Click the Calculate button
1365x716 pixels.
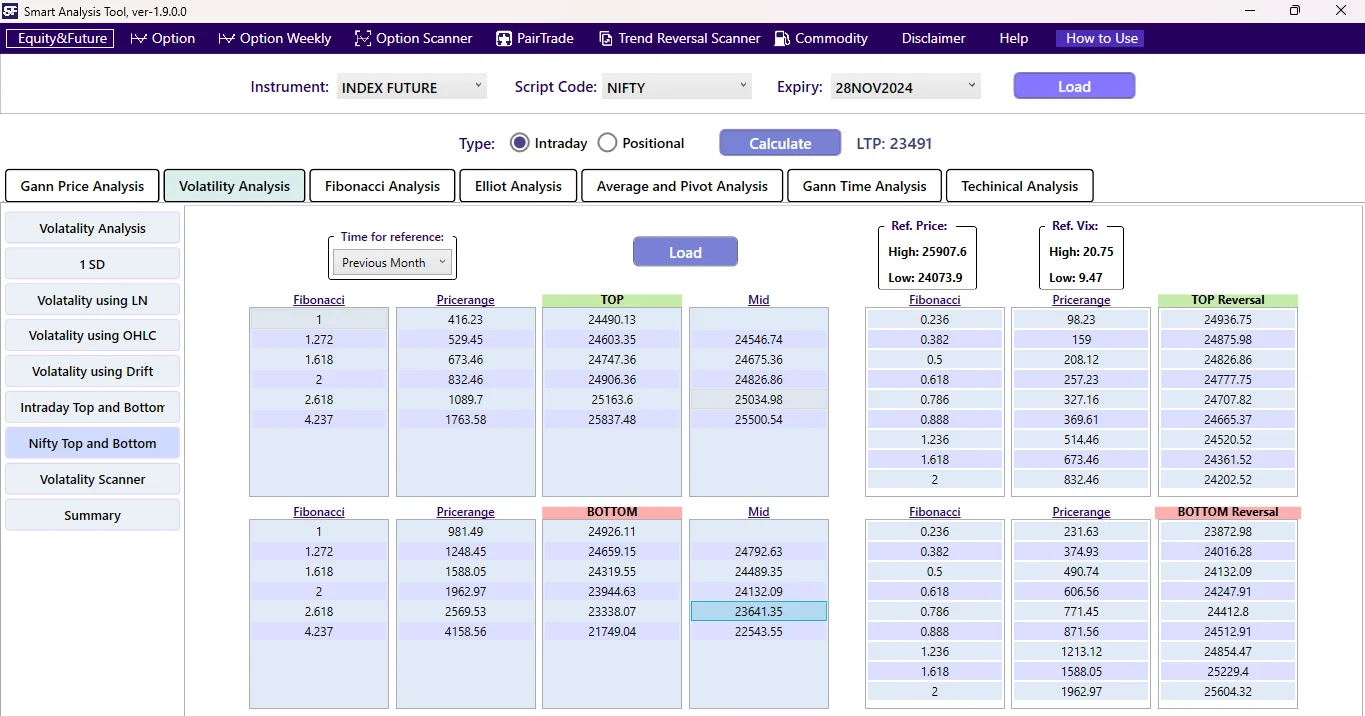779,142
